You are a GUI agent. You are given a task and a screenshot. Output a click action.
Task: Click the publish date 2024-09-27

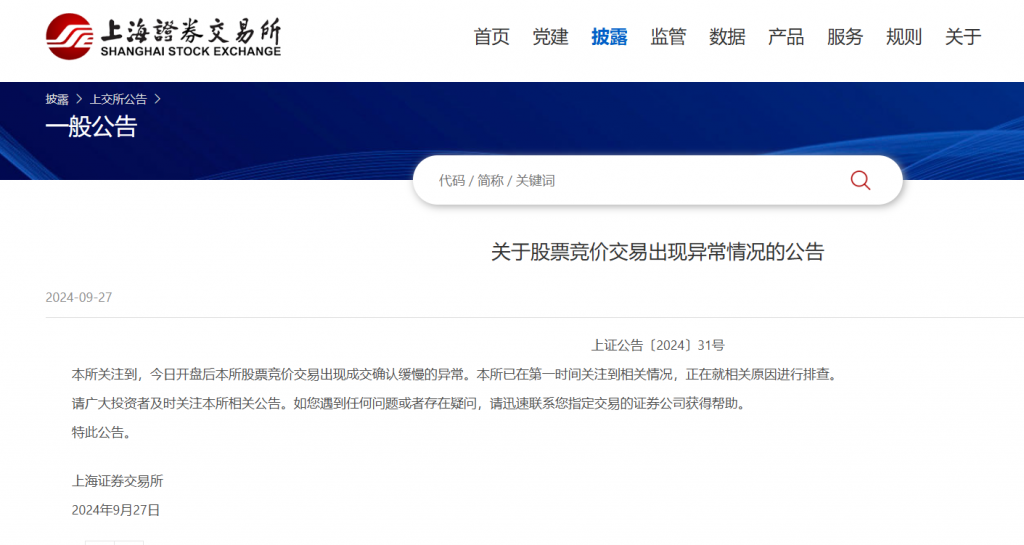79,298
